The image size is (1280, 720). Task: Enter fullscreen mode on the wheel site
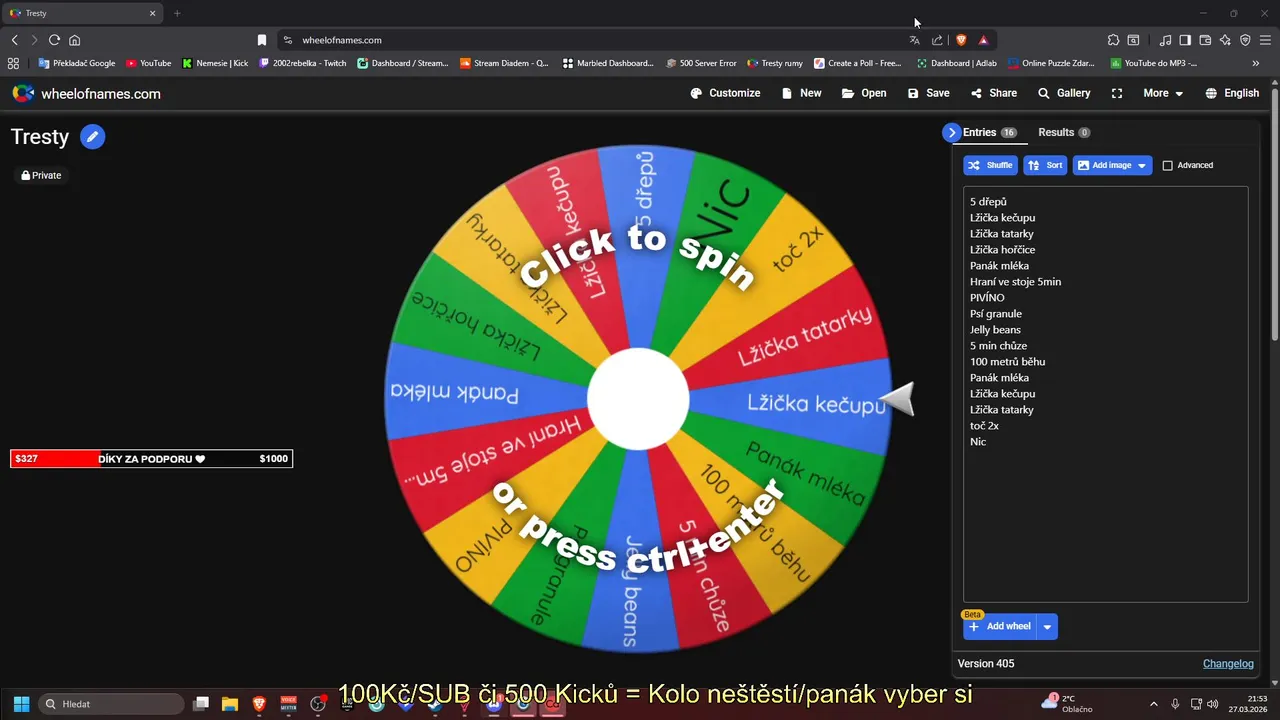coord(1117,93)
